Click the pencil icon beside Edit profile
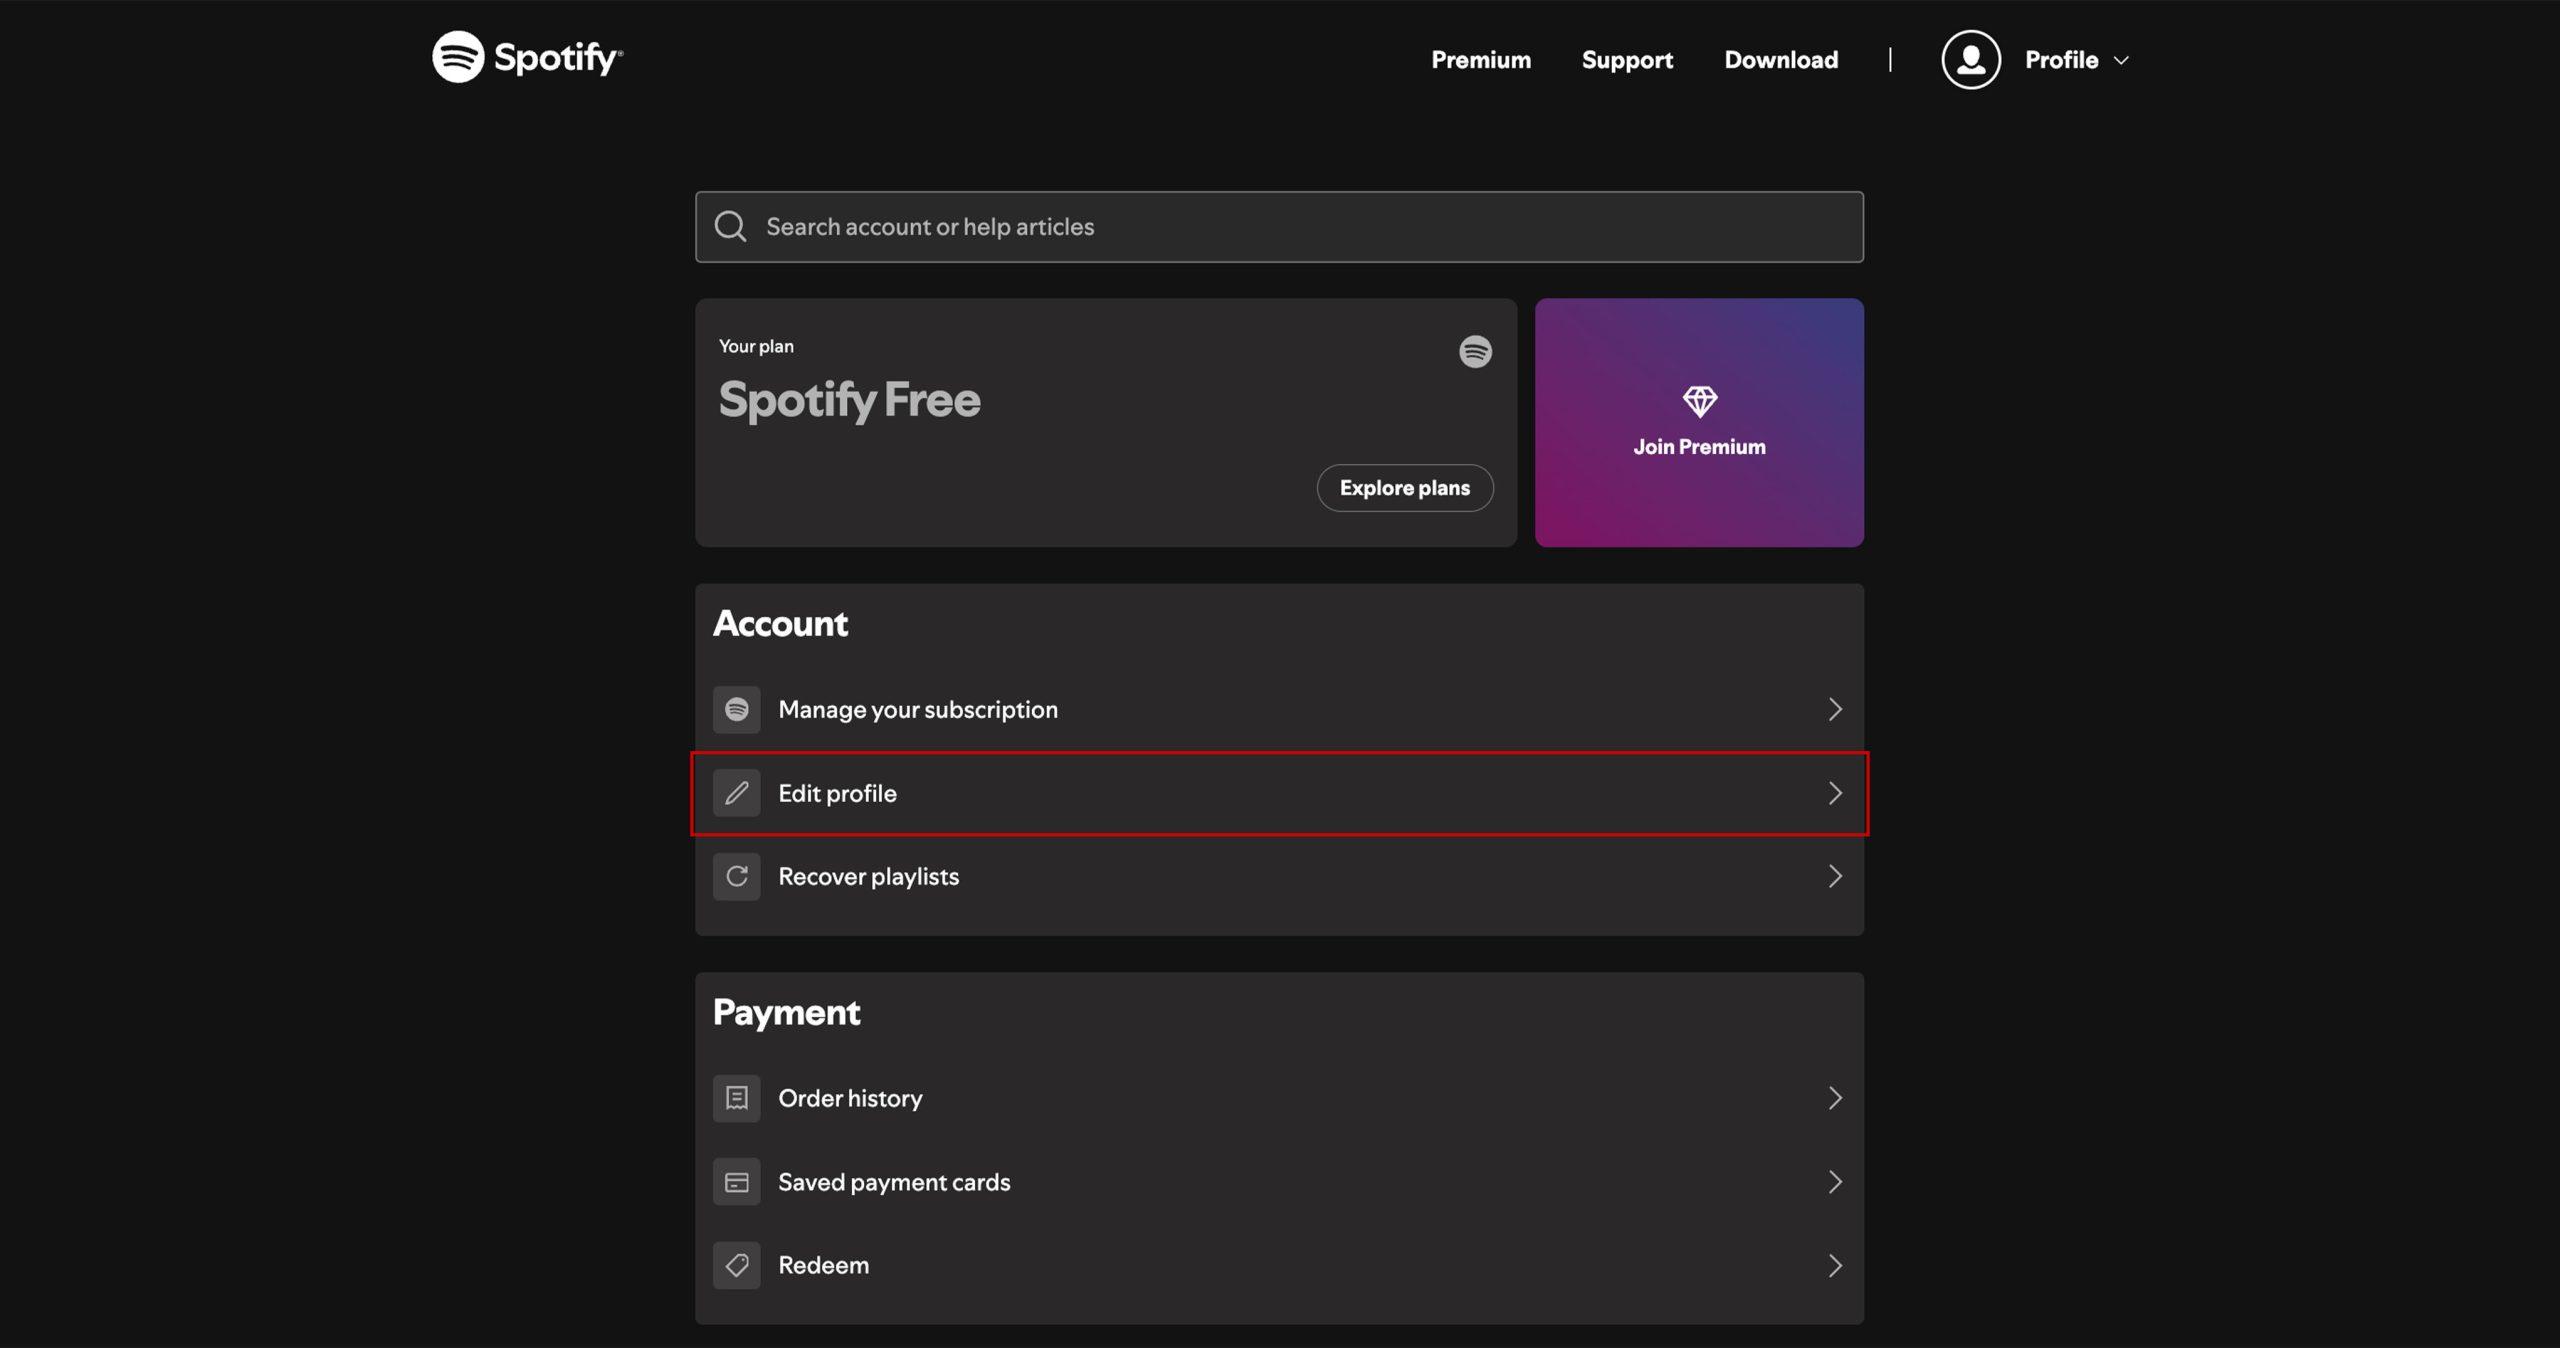Viewport: 2560px width, 1348px height. pos(737,793)
